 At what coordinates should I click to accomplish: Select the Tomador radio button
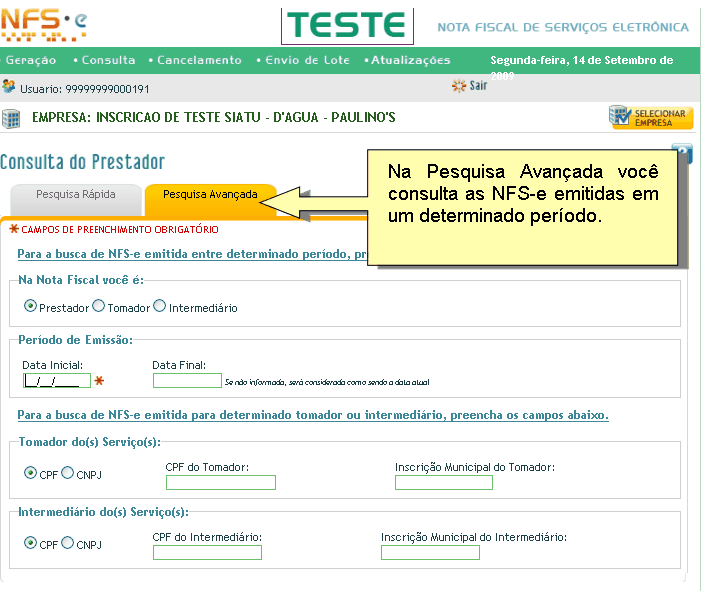click(99, 306)
